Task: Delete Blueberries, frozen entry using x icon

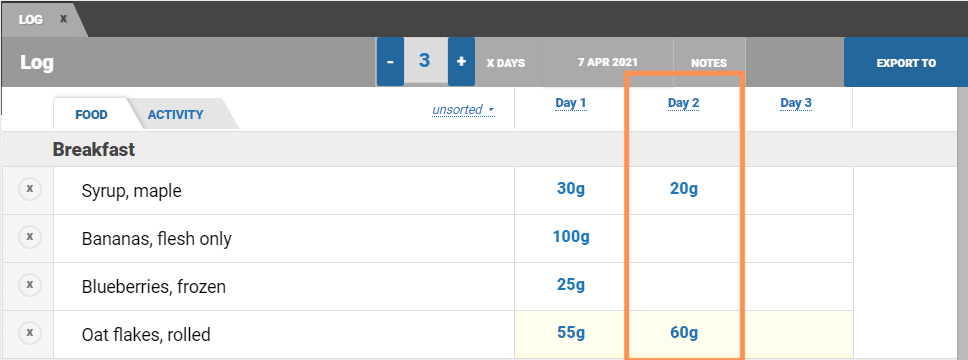Action: (30, 285)
